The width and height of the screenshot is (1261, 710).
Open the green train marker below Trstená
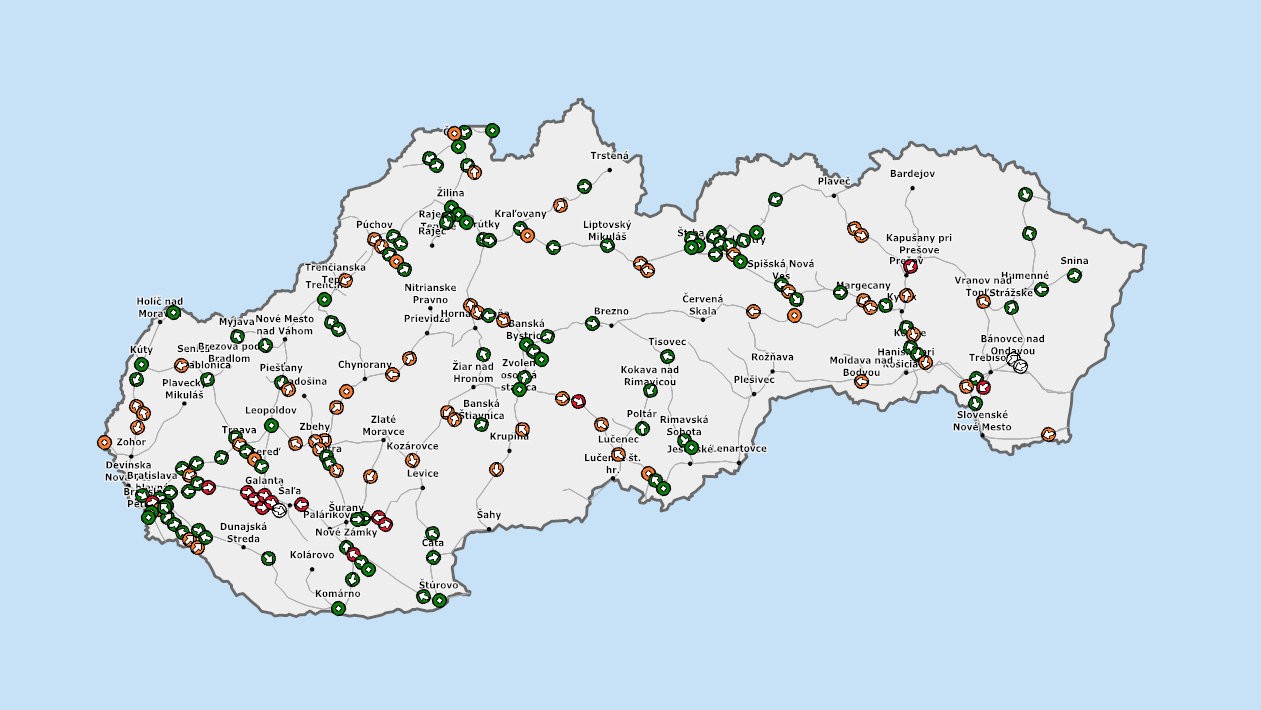(x=583, y=186)
